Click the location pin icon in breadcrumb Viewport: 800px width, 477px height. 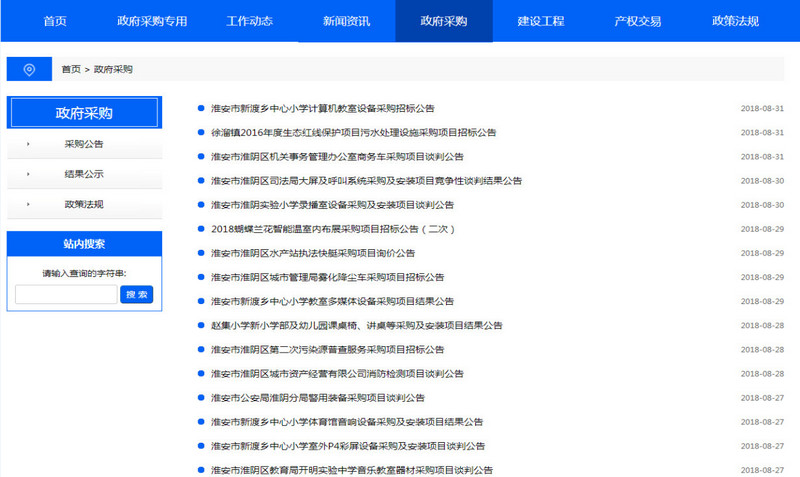(x=29, y=69)
